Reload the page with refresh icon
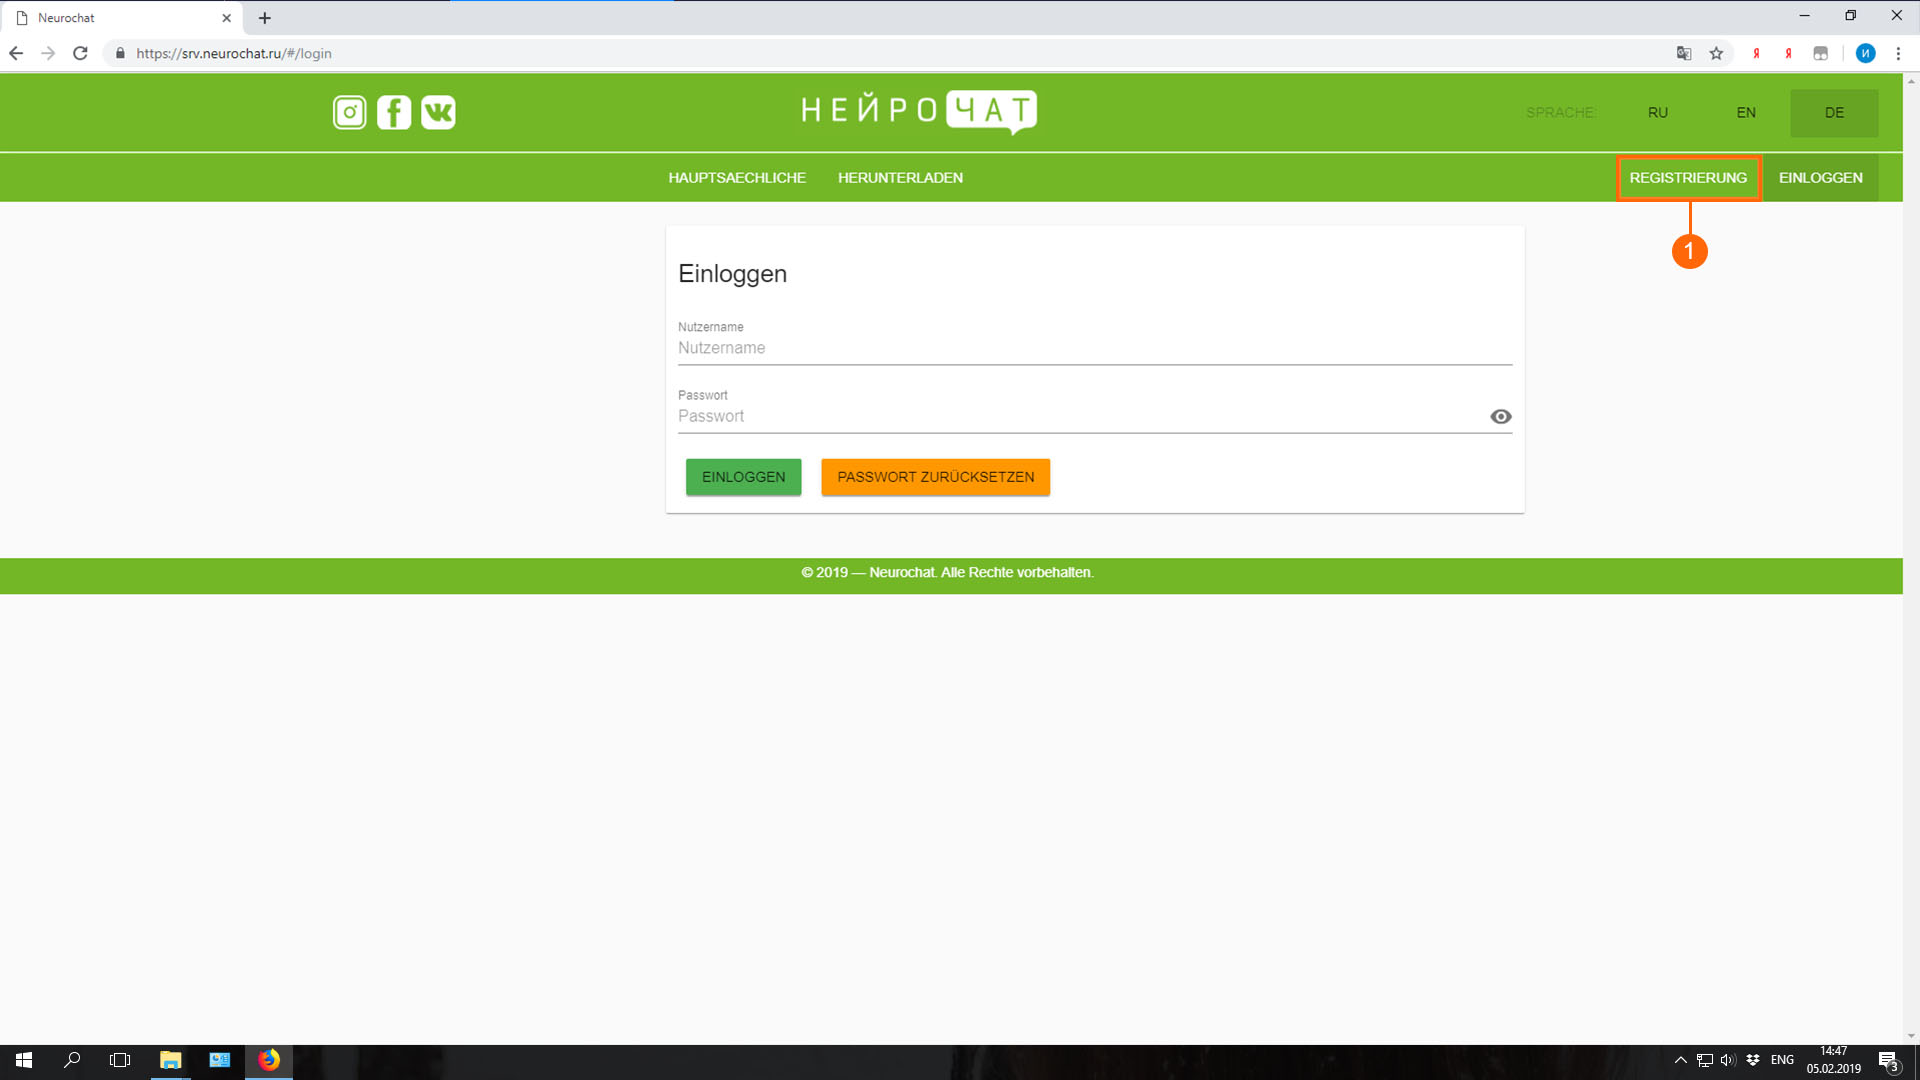The height and width of the screenshot is (1080, 1920). [81, 54]
